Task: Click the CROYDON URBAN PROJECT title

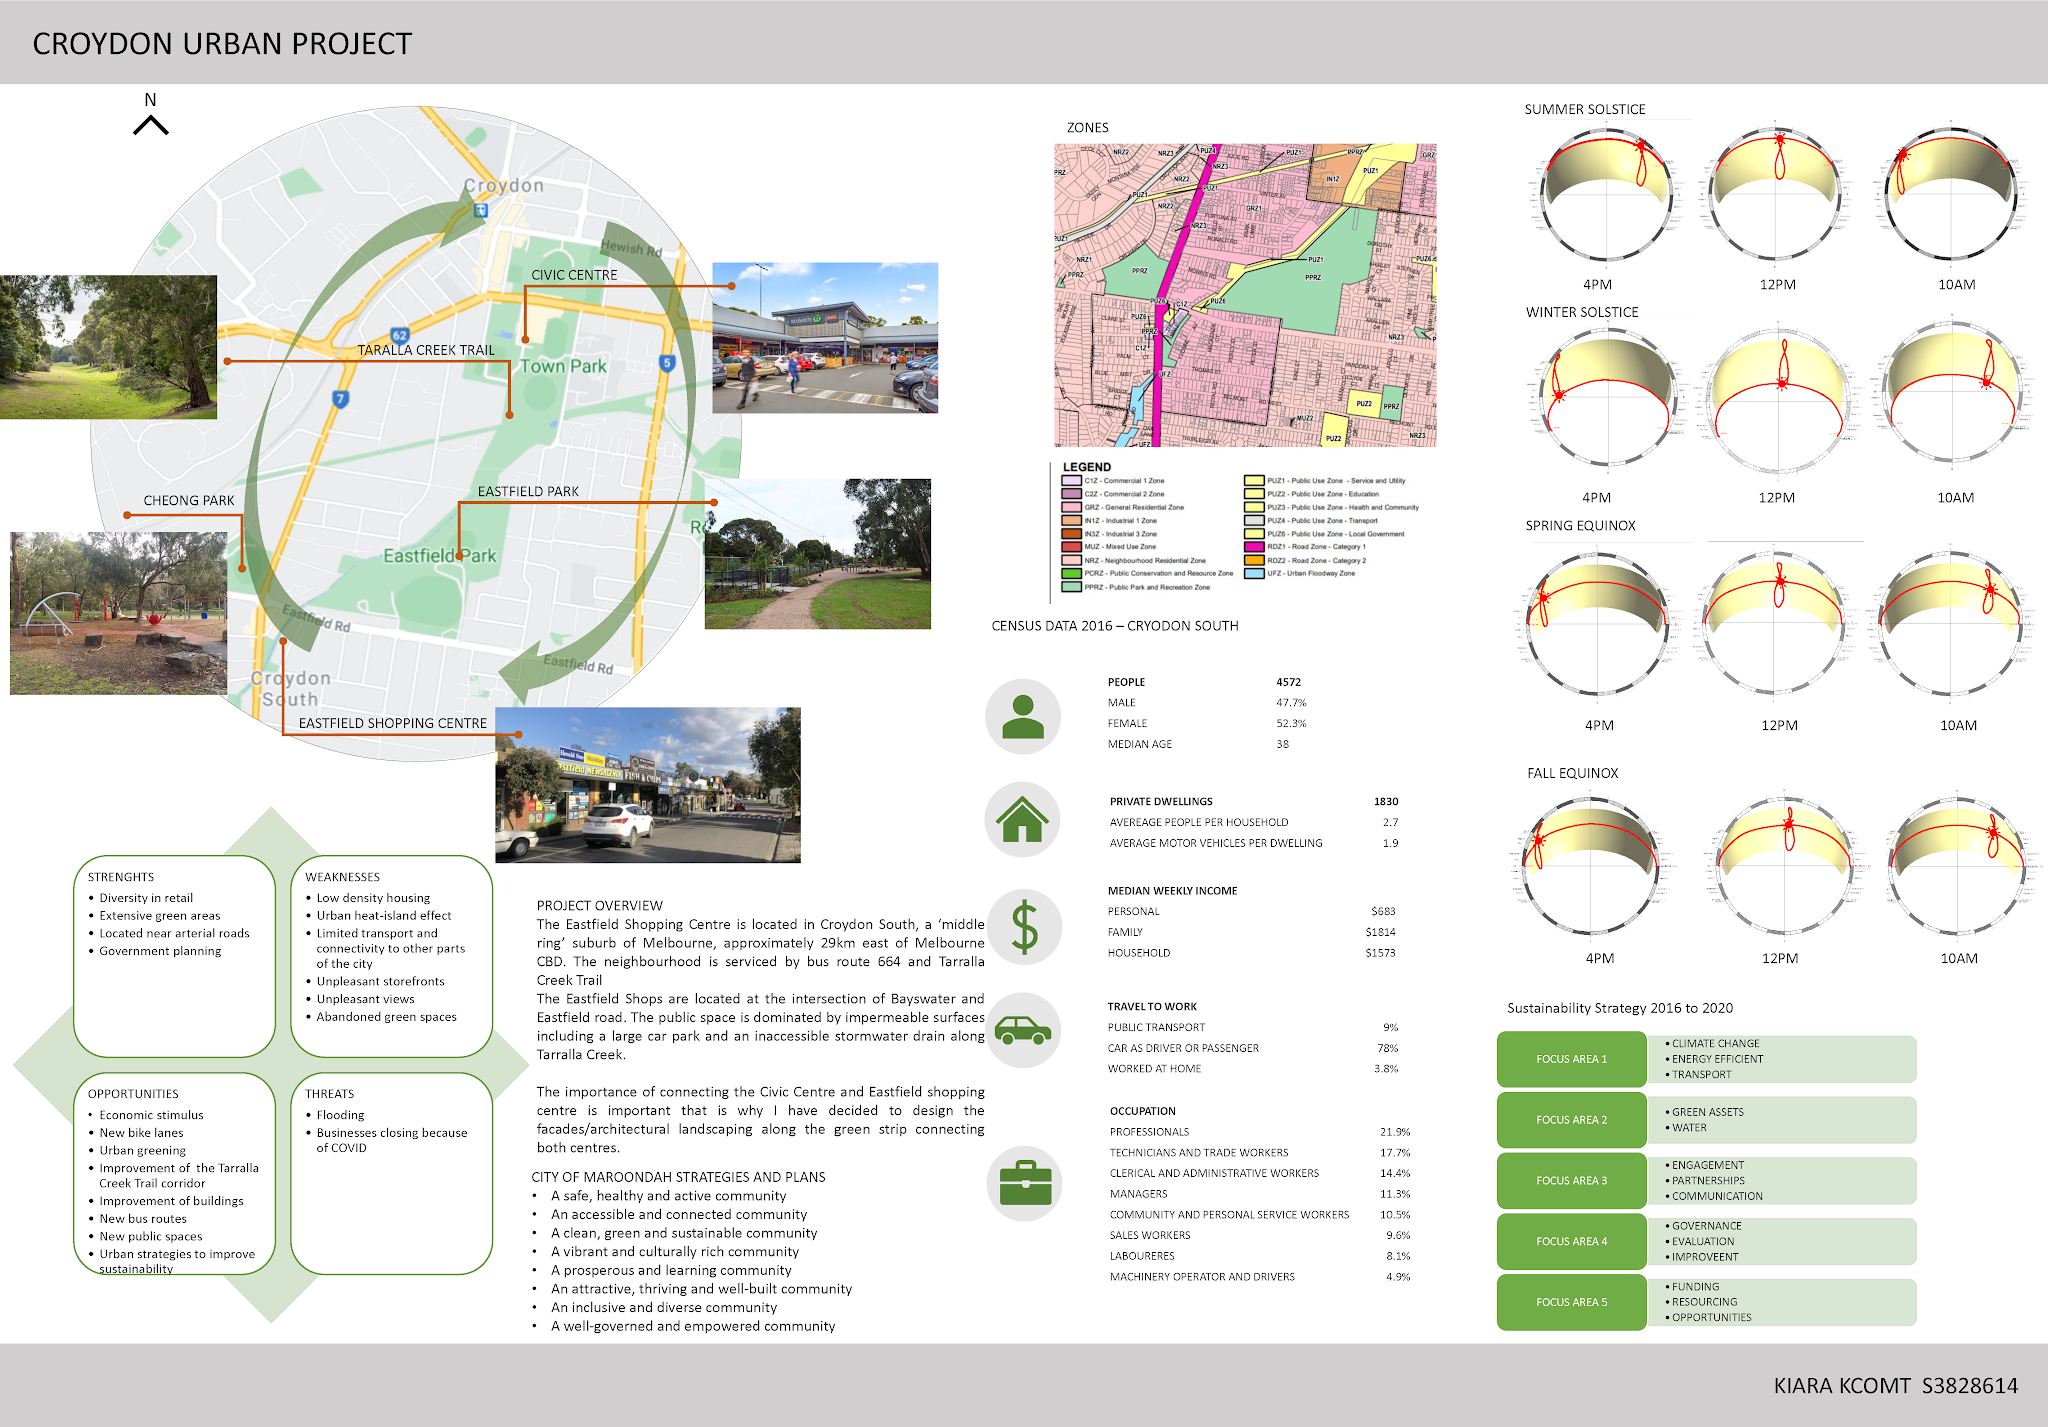Action: coord(222,44)
